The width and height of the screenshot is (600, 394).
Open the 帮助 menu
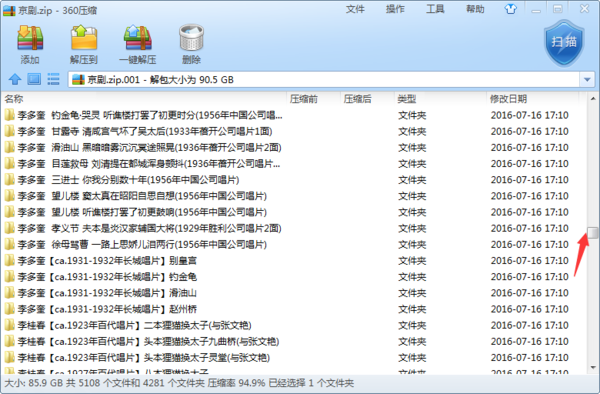pos(475,9)
